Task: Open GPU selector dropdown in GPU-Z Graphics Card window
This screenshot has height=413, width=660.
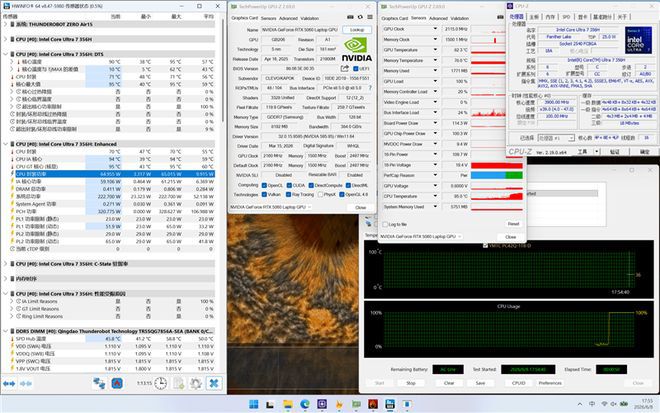Action: [x=271, y=207]
